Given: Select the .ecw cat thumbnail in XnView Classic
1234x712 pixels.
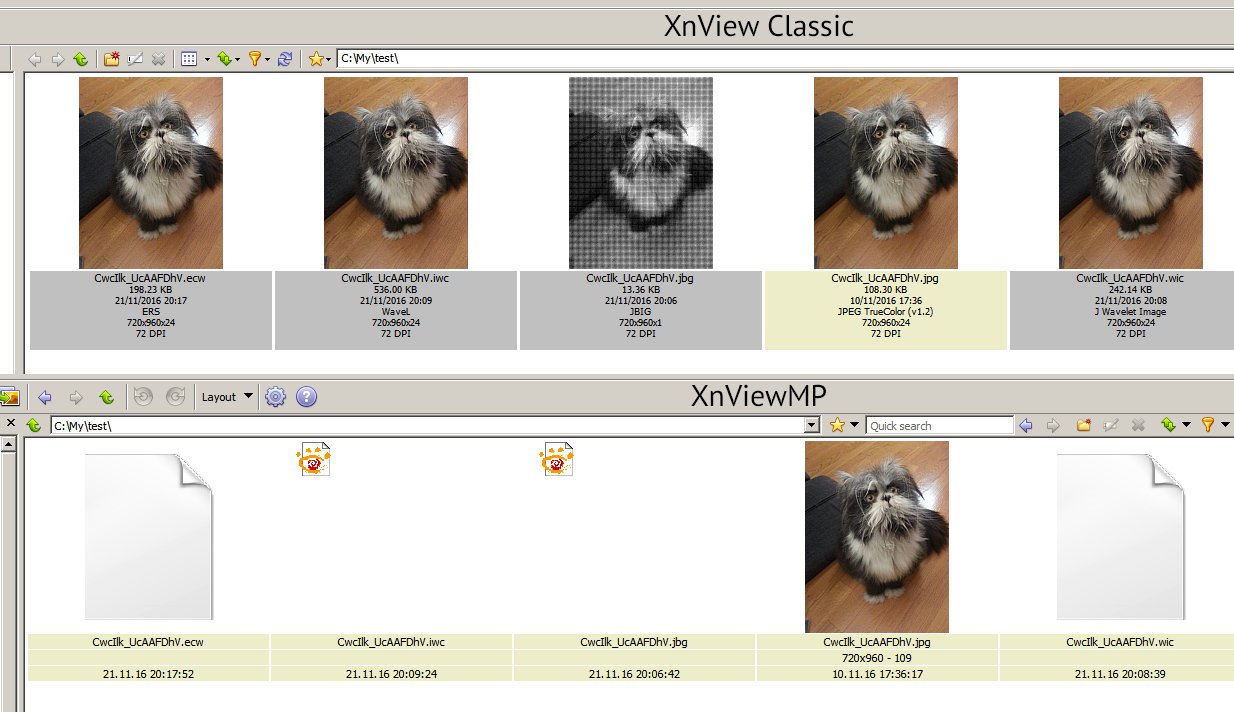Looking at the screenshot, I should [x=151, y=173].
